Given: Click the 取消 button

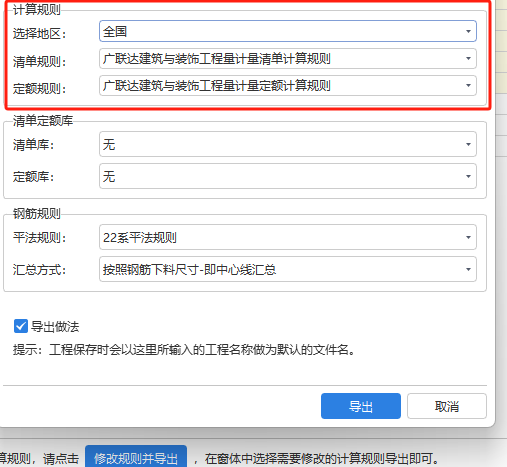Looking at the screenshot, I should click(447, 406).
